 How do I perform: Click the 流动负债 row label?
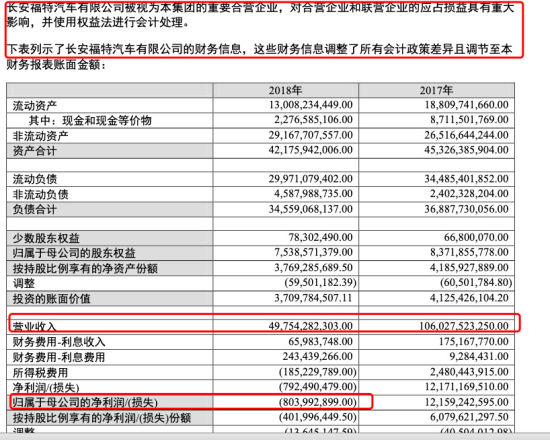click(x=35, y=179)
